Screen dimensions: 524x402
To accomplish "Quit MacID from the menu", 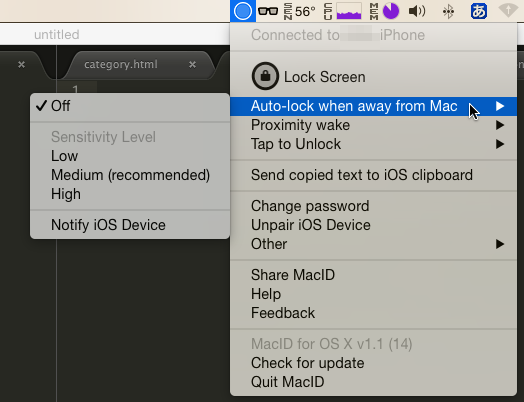I will (x=373, y=382).
